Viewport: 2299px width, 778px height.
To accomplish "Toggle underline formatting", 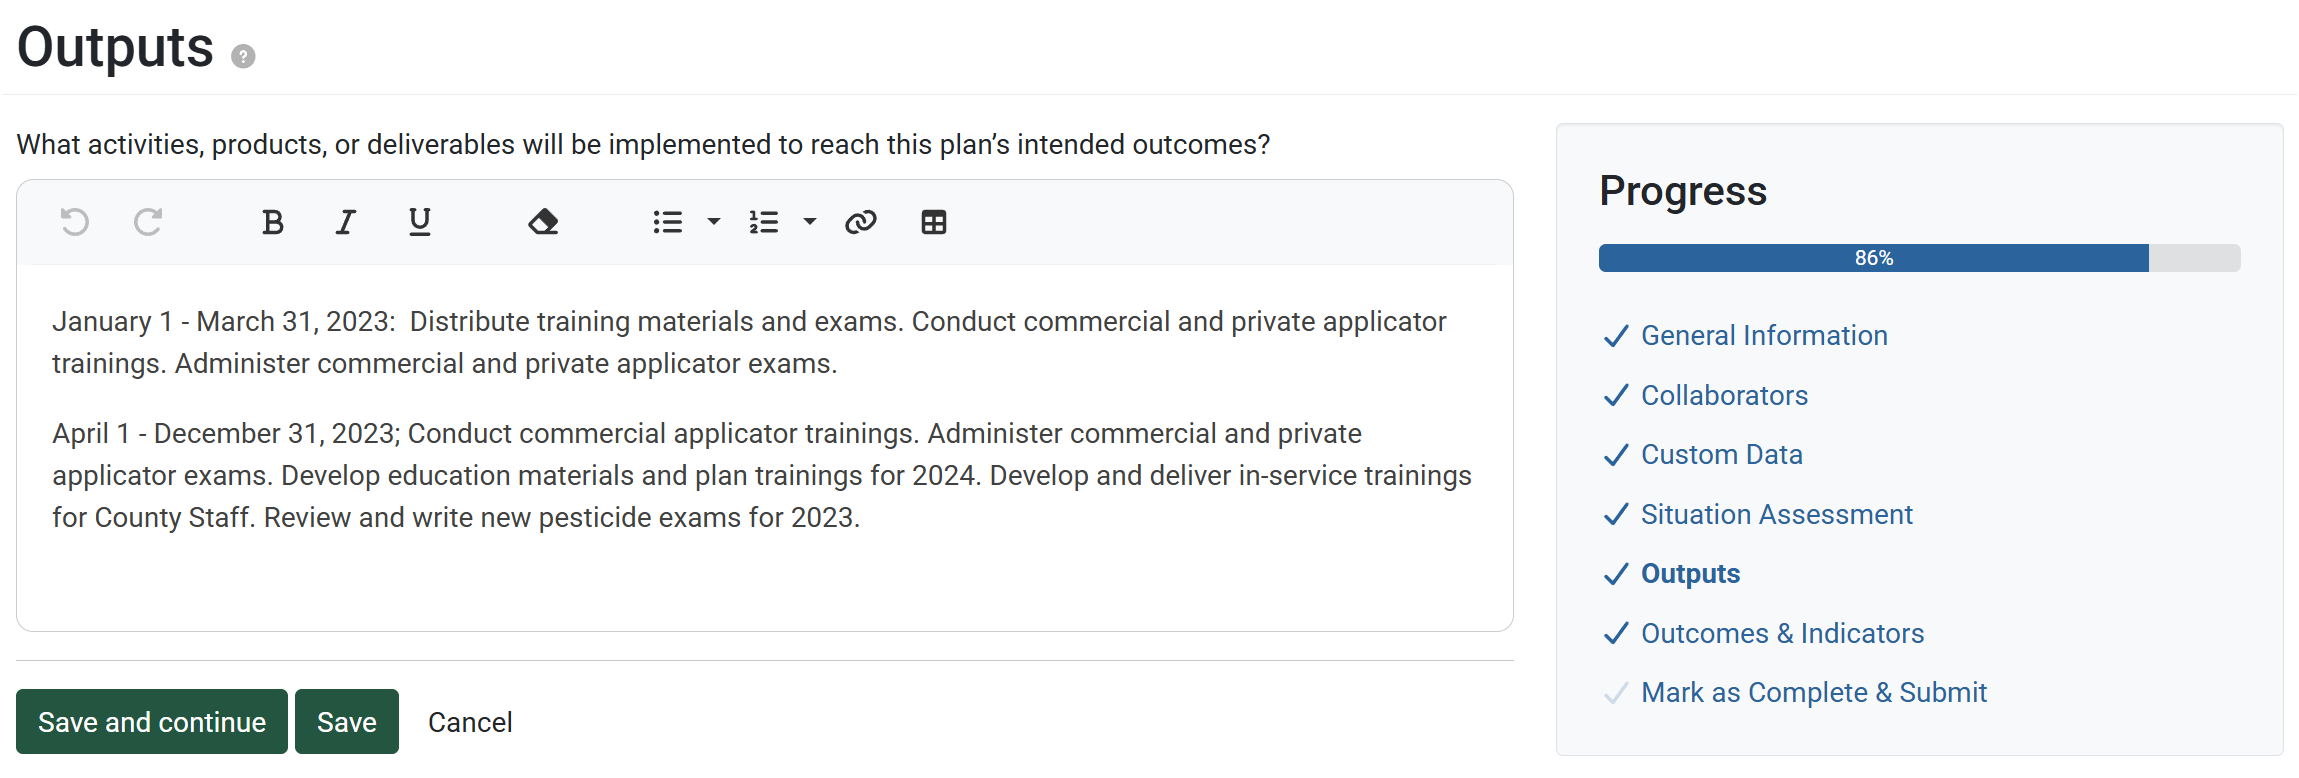I will (420, 222).
